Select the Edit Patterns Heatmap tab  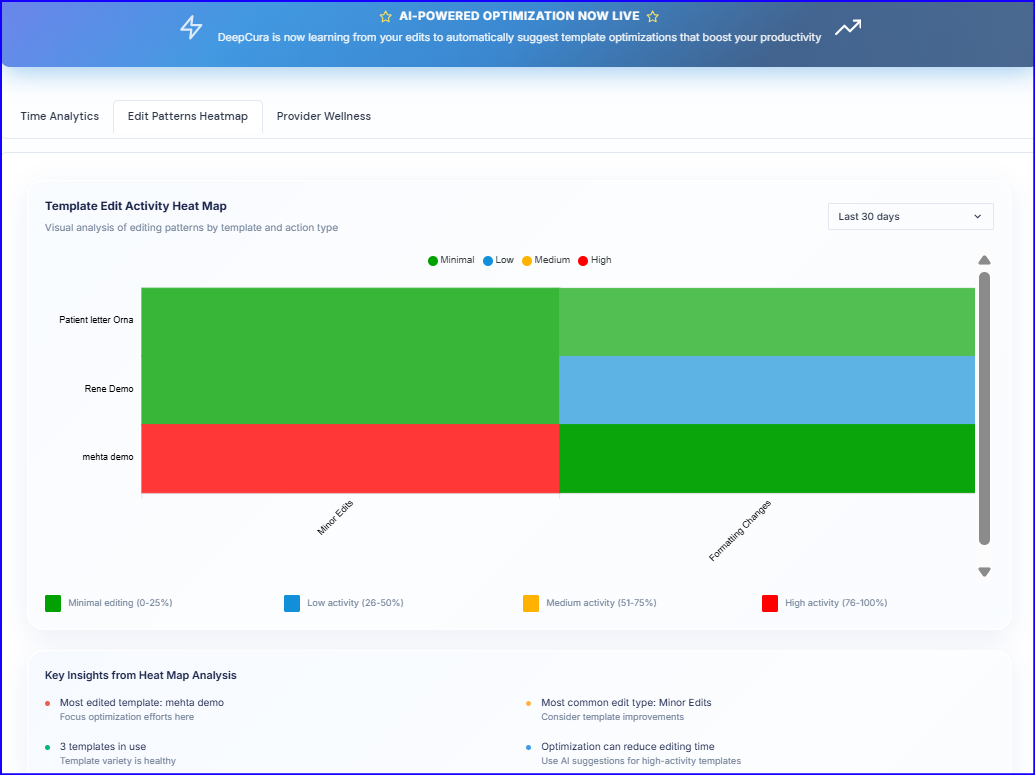(x=187, y=116)
